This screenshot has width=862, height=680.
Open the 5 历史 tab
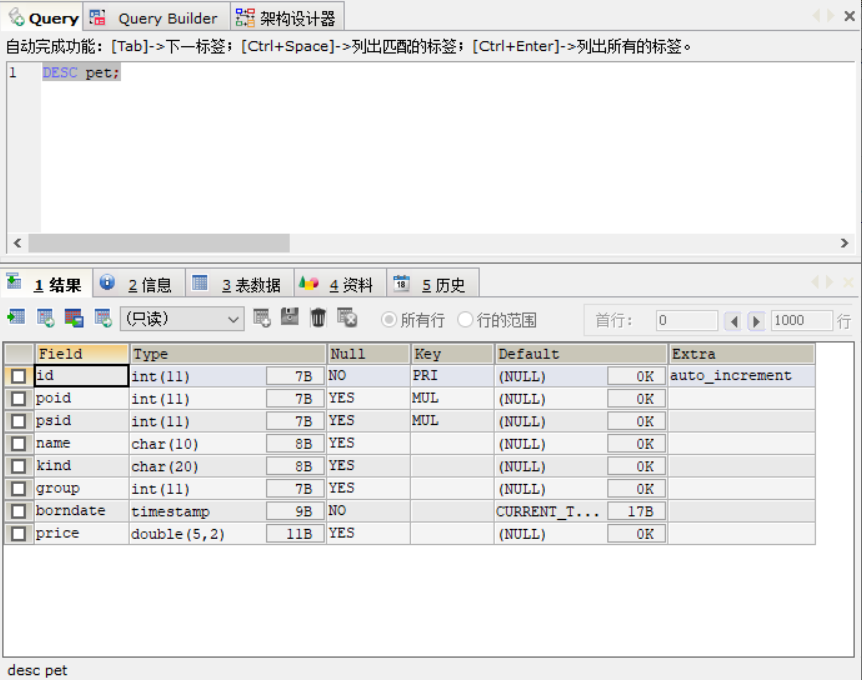(x=433, y=284)
